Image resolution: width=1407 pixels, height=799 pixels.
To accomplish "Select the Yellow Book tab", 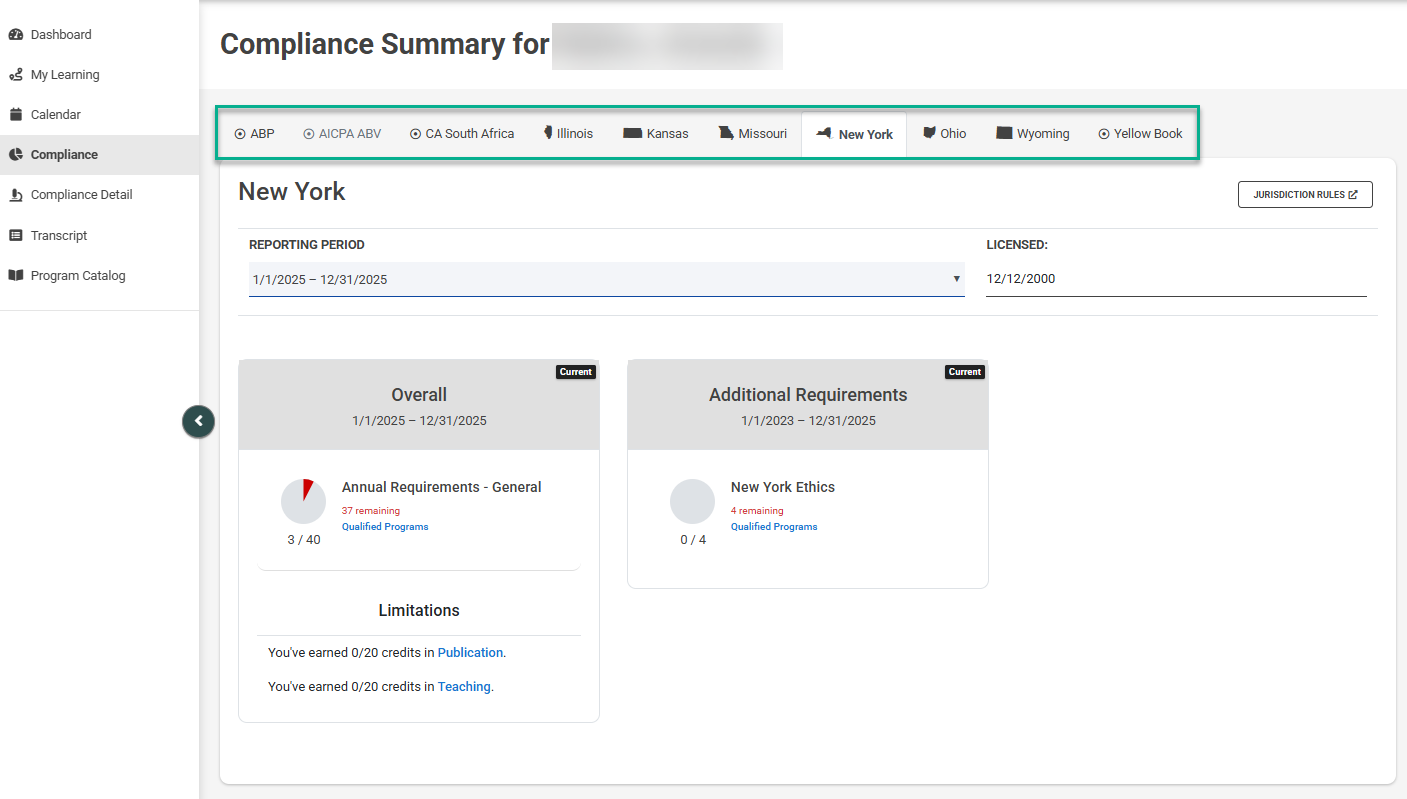I will 1140,134.
